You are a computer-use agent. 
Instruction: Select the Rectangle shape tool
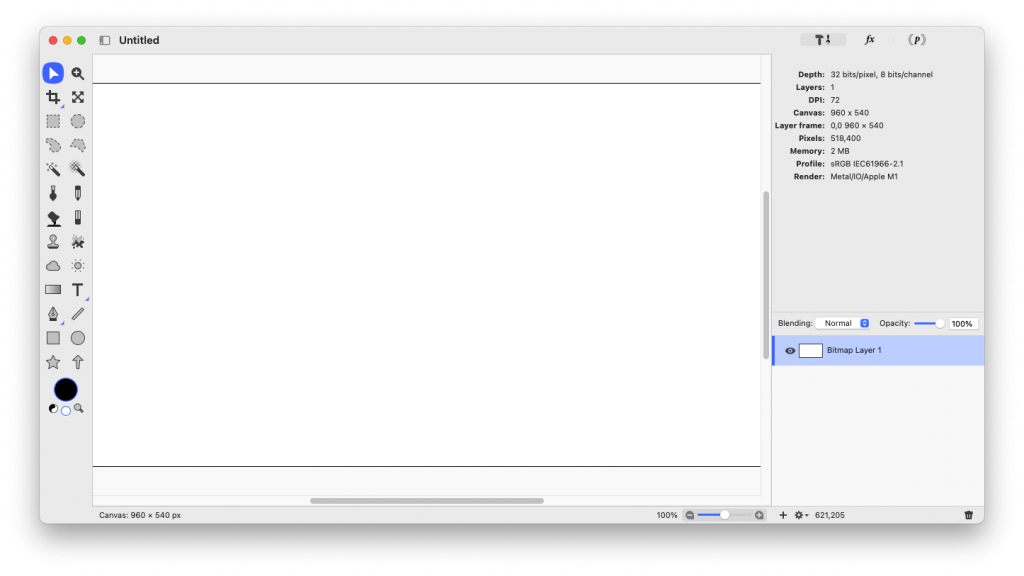(x=53, y=338)
